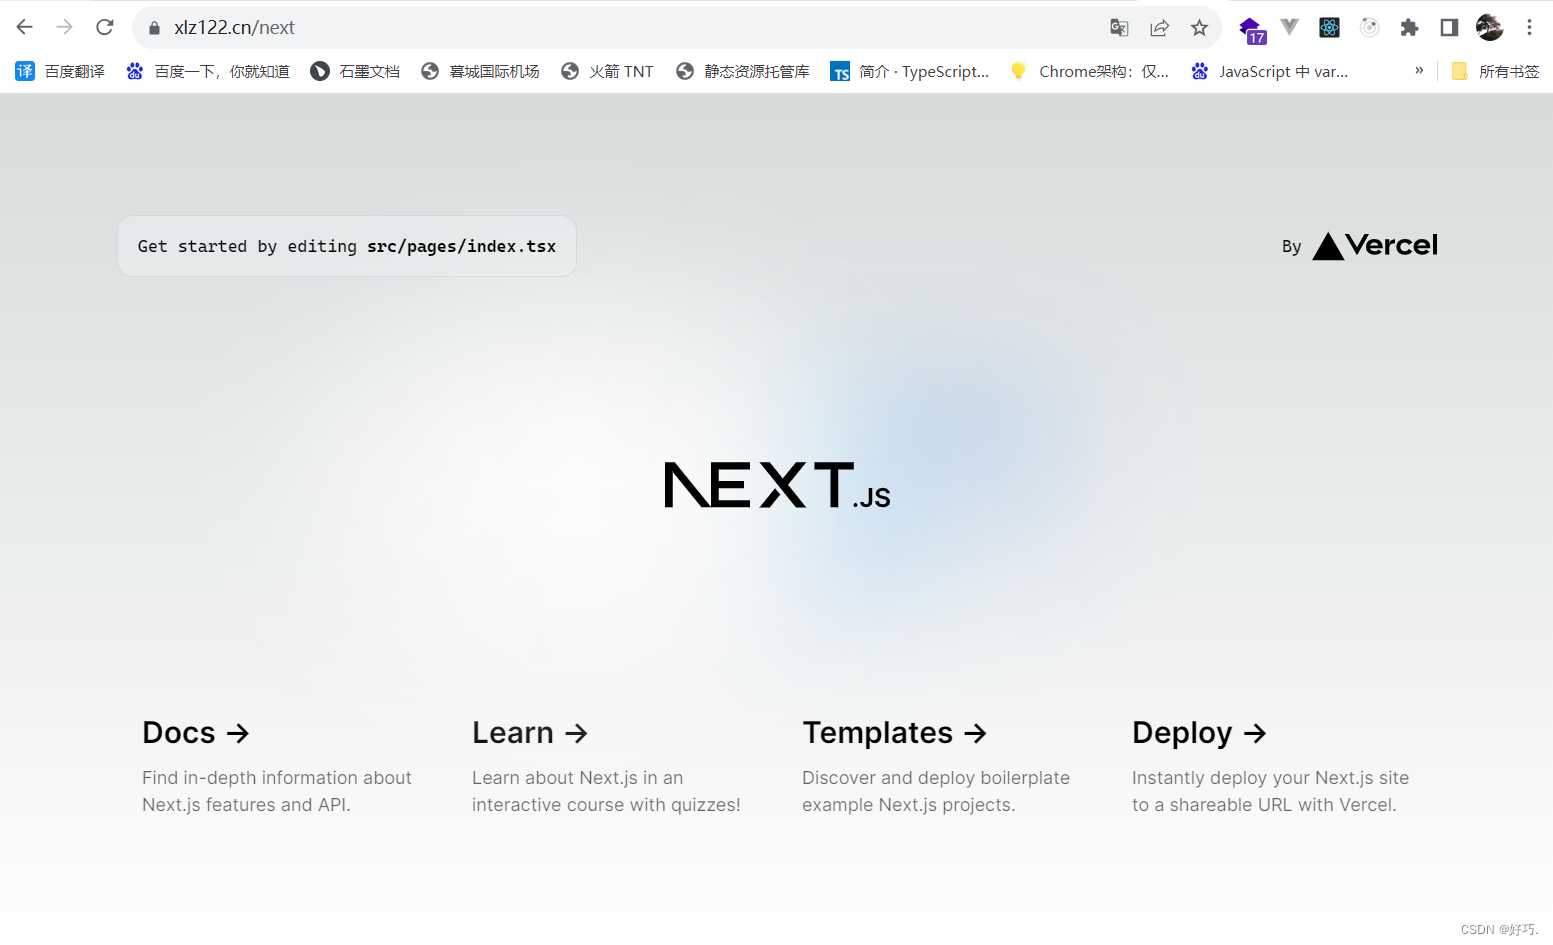
Task: Open 简介 · TypeScript bookmark
Action: click(910, 71)
